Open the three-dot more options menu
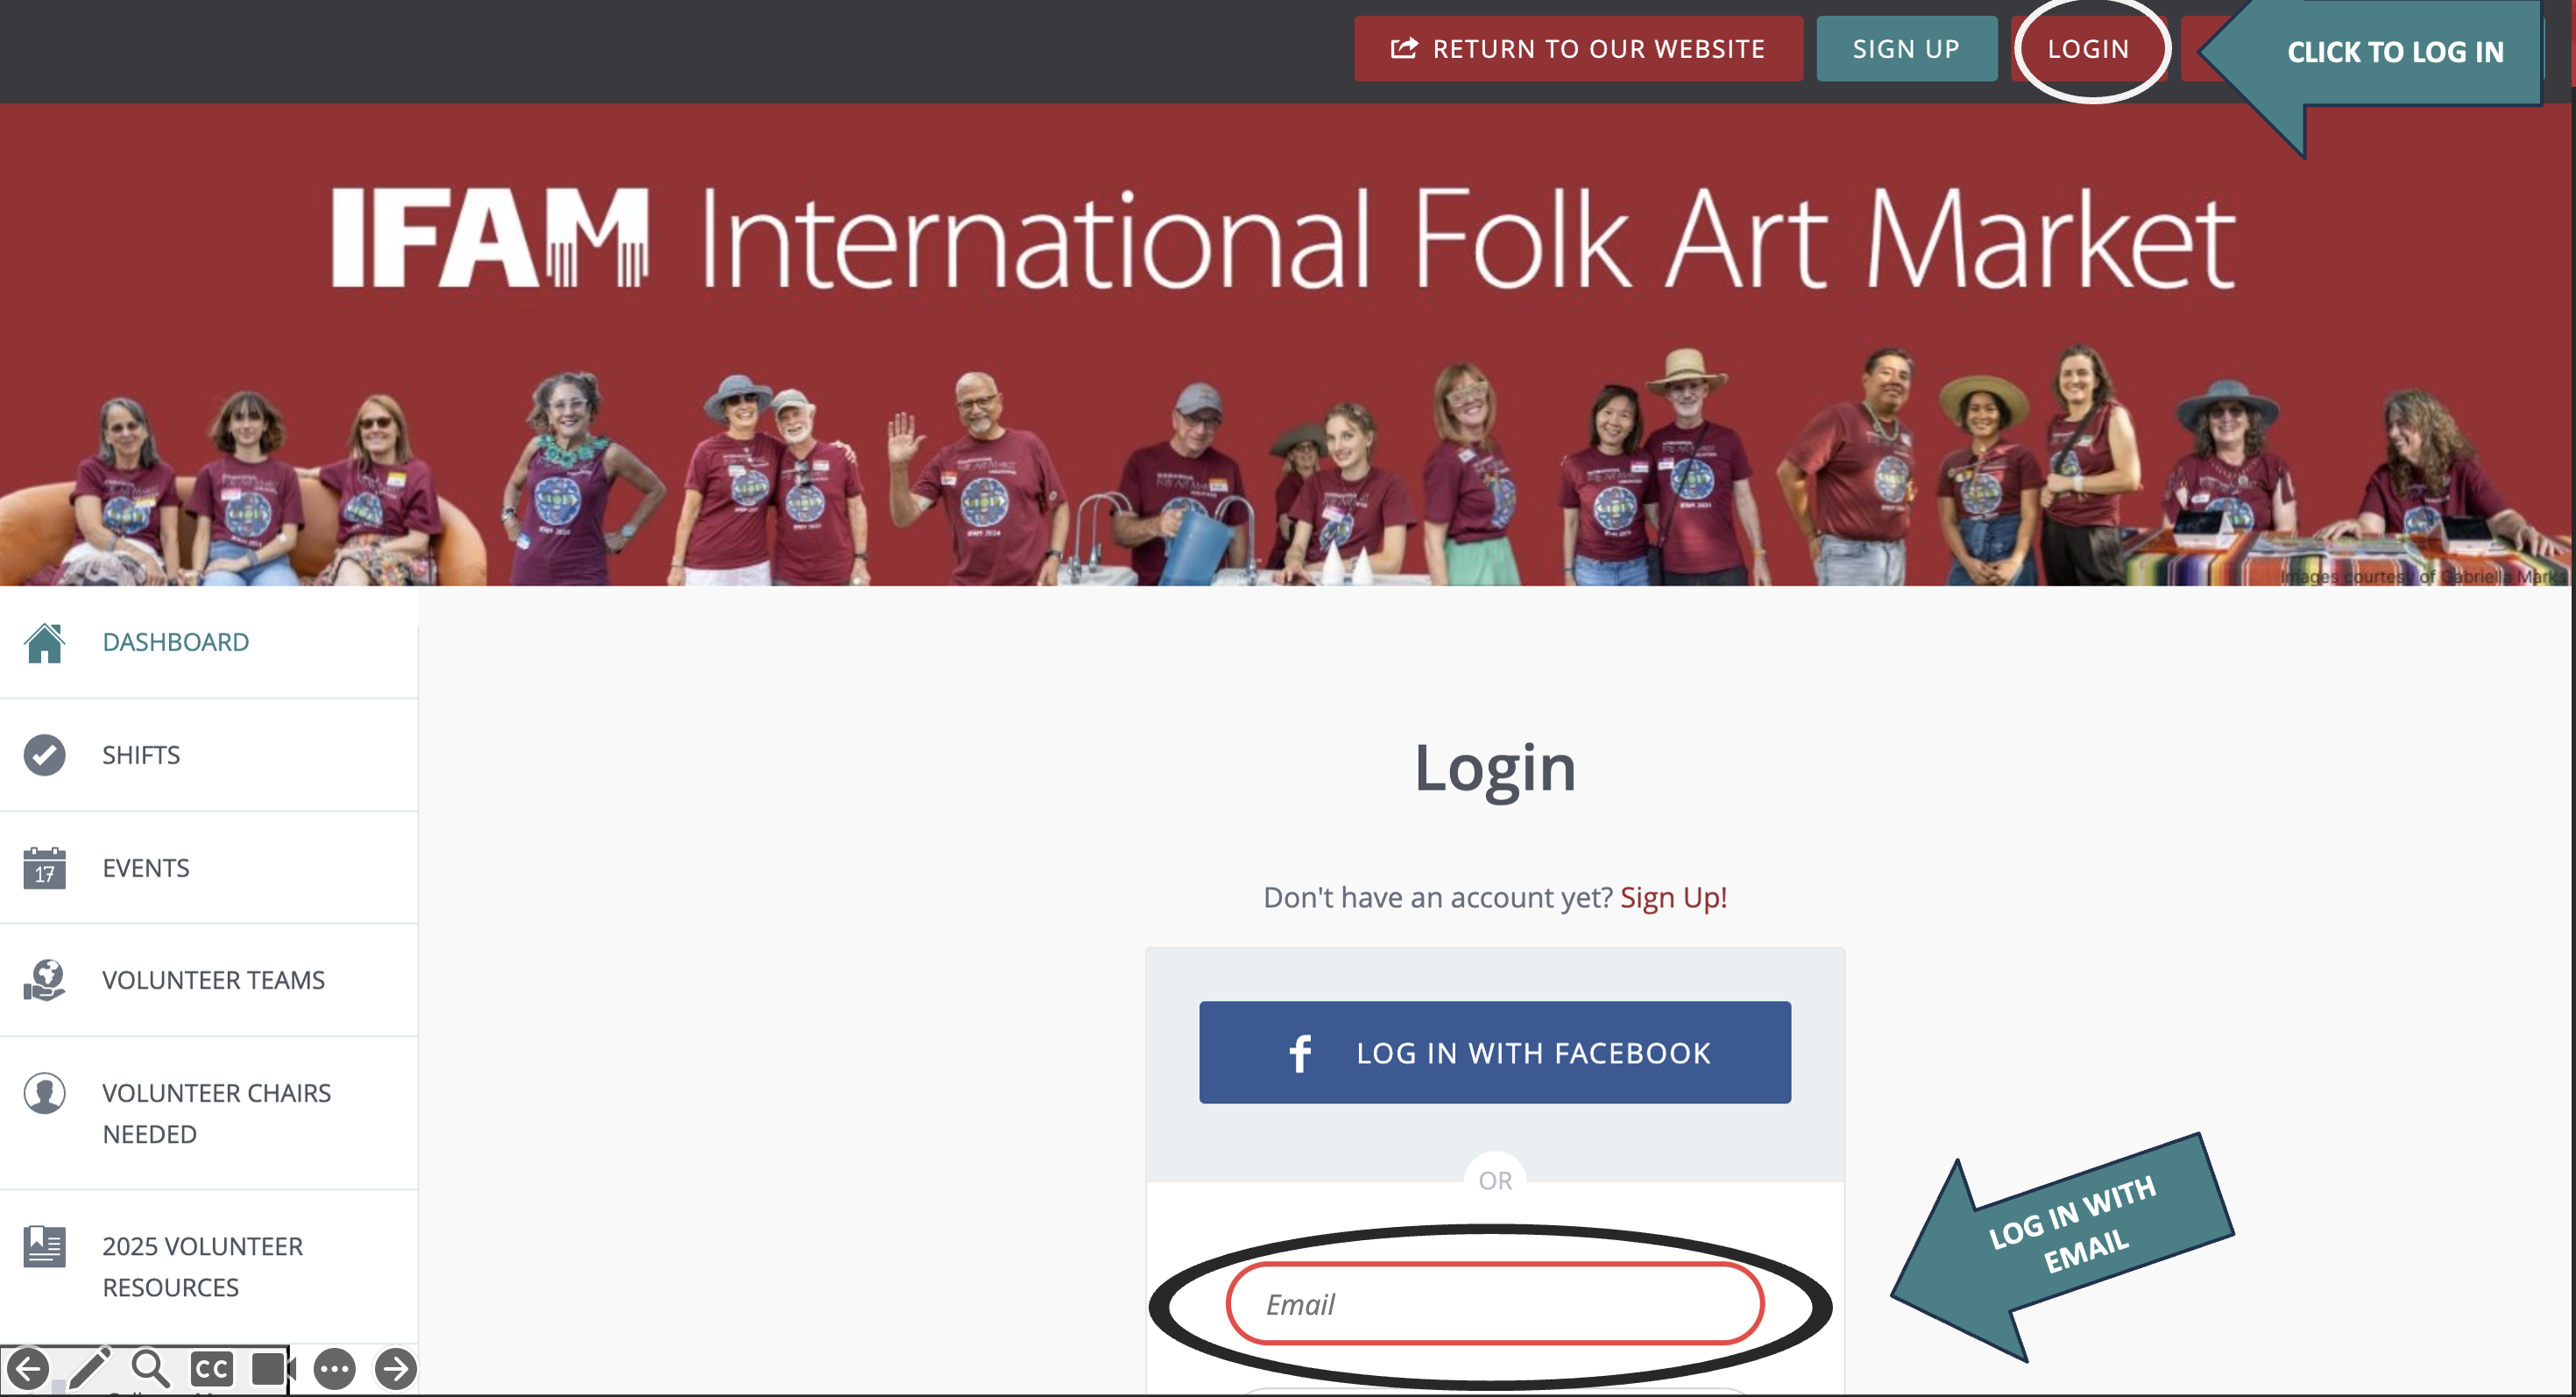 tap(334, 1368)
